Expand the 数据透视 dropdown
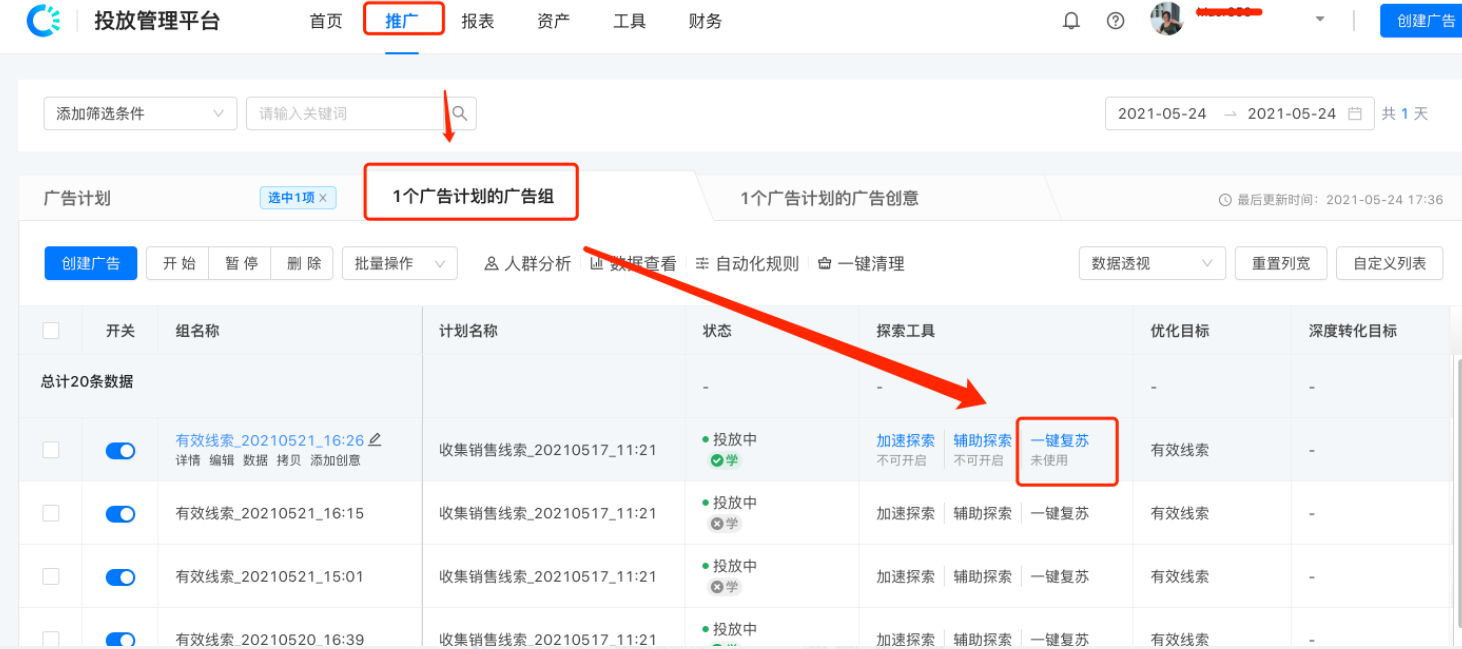Image resolution: width=1462 pixels, height=649 pixels. point(1151,263)
